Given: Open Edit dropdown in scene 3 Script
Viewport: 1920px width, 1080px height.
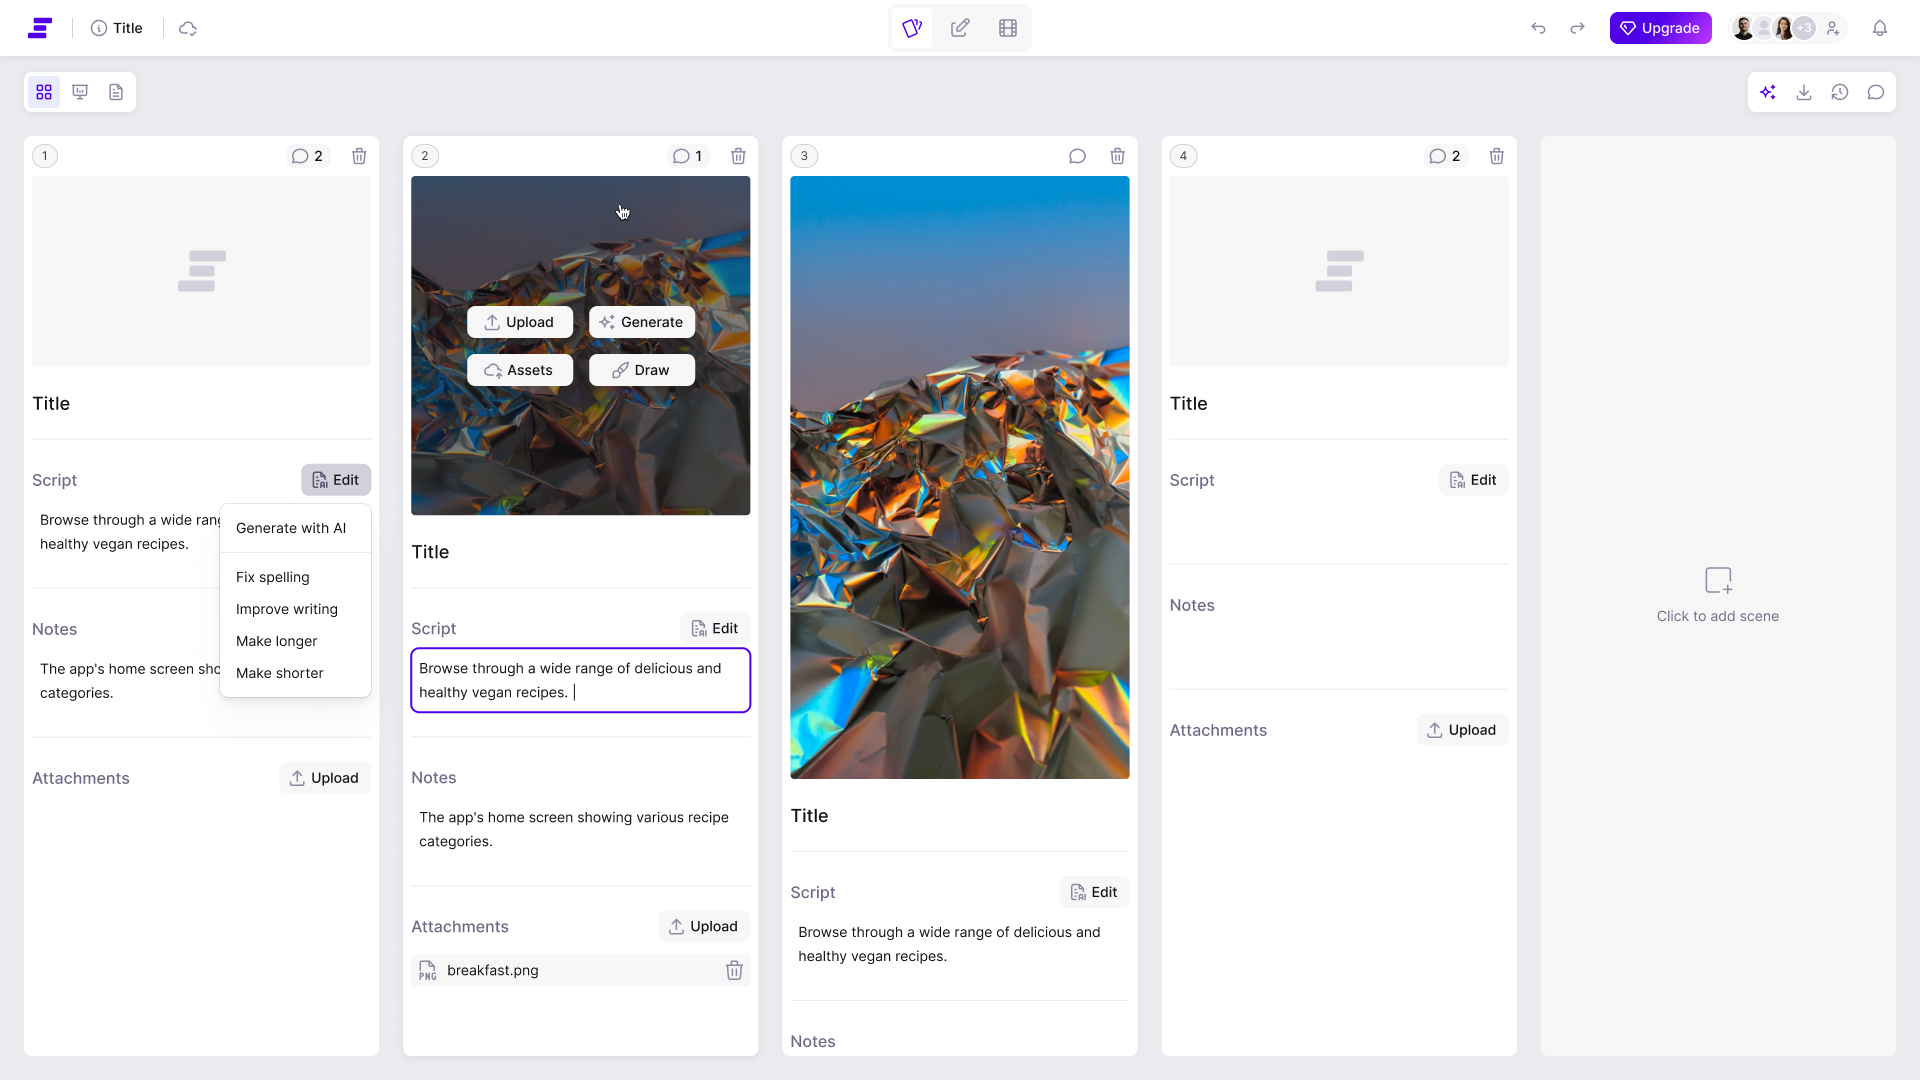Looking at the screenshot, I should coord(1094,892).
